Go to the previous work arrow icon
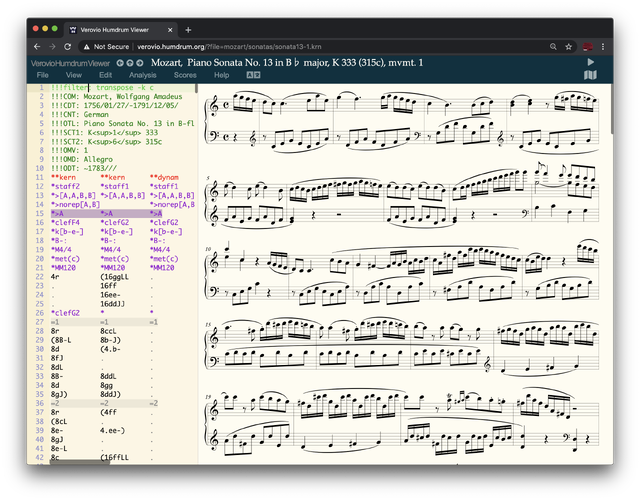Screen dimensions: 640x500 [x=122, y=63]
